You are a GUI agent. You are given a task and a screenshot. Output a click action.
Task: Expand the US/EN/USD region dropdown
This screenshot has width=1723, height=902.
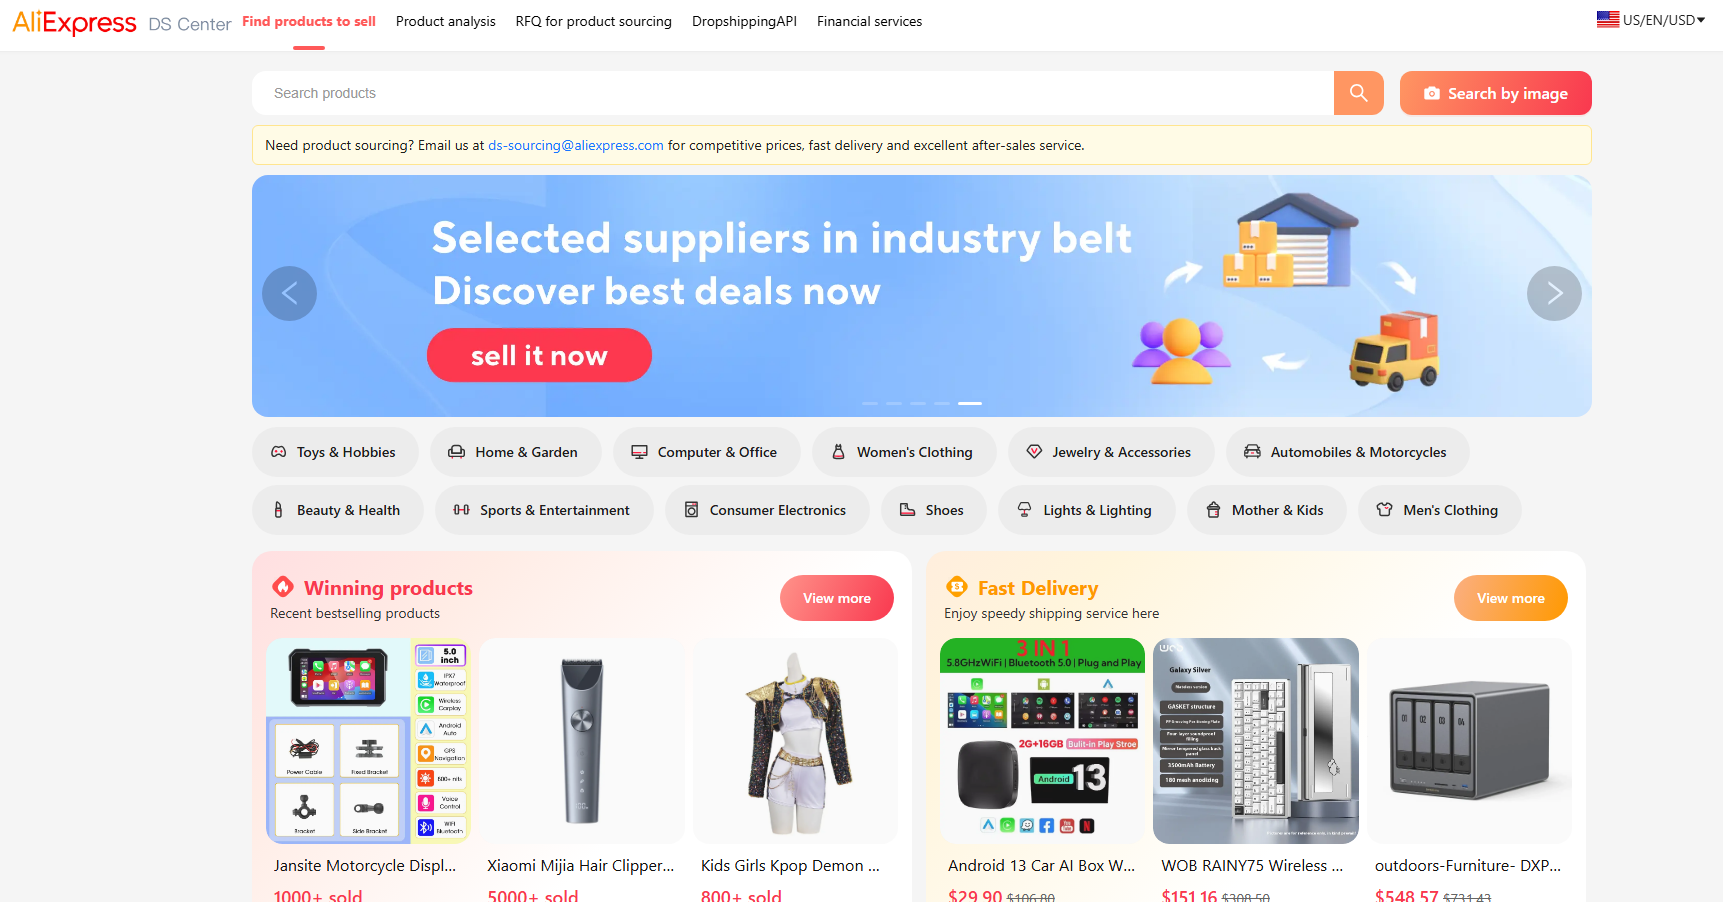coord(1651,20)
